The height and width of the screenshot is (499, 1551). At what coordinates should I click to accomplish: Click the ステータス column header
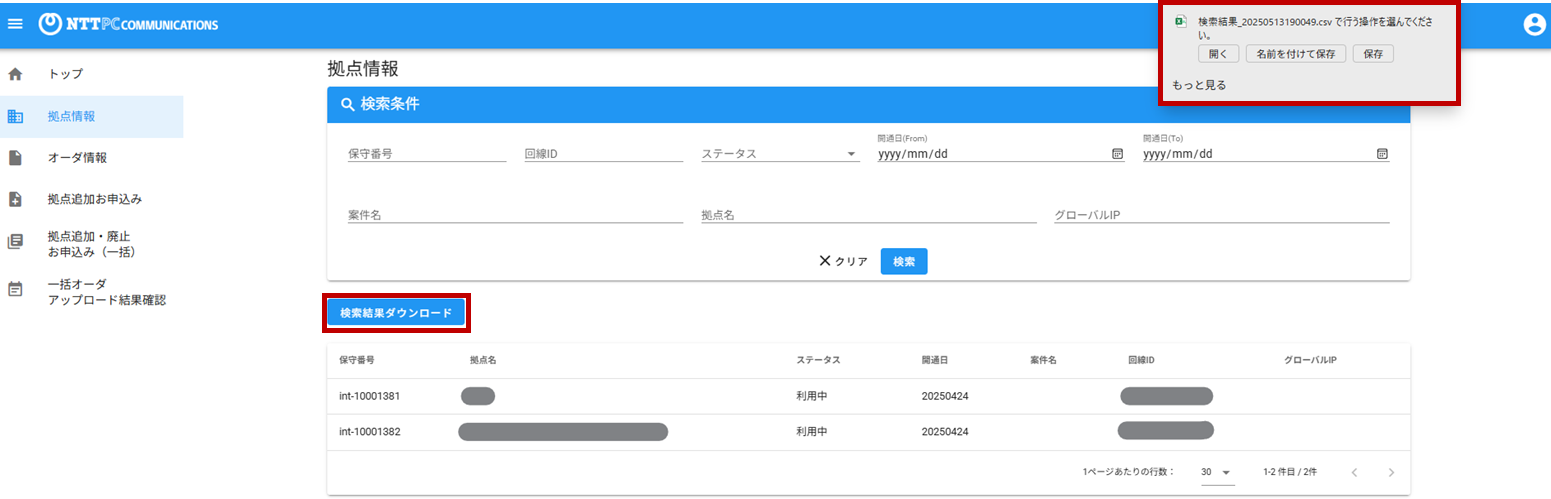(x=818, y=359)
